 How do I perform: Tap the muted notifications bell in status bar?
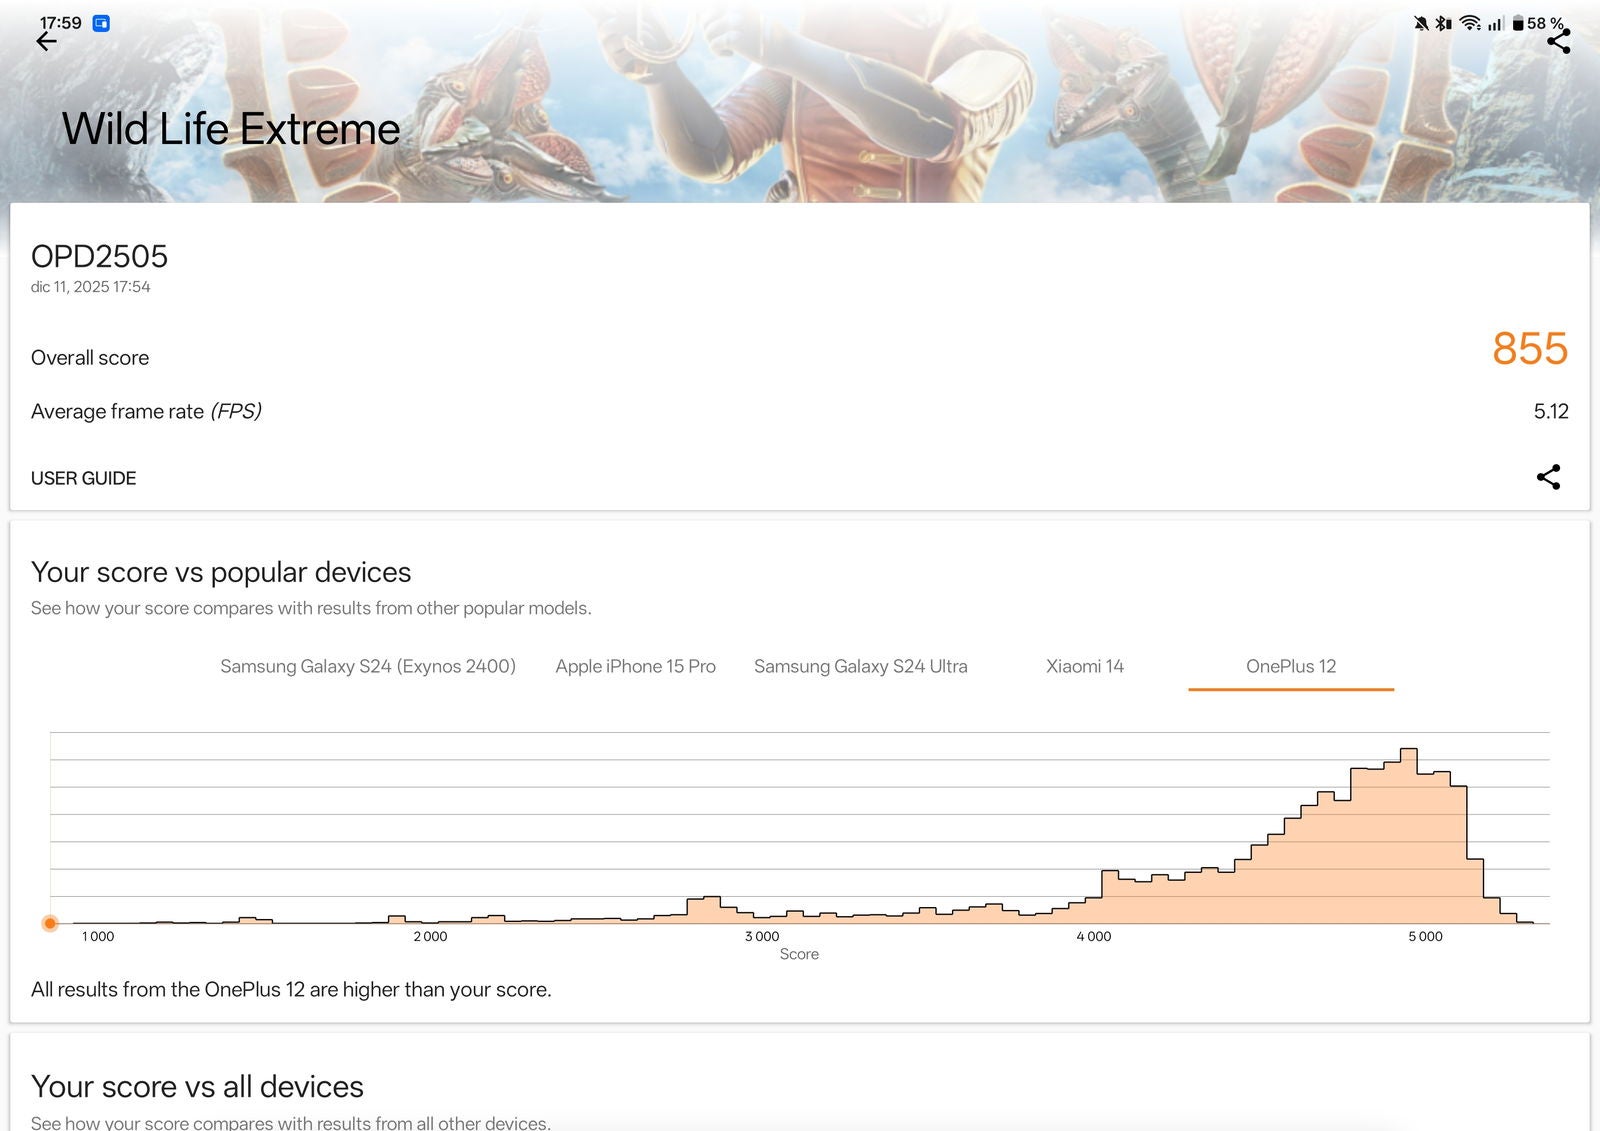[x=1421, y=23]
